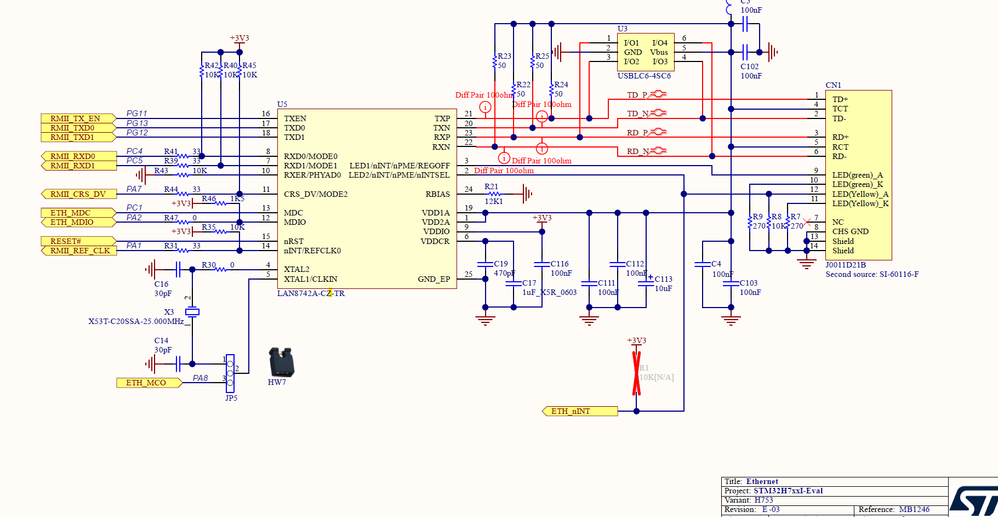Click the RBIAS pin label on U5
The image size is (998, 517).
point(437,194)
